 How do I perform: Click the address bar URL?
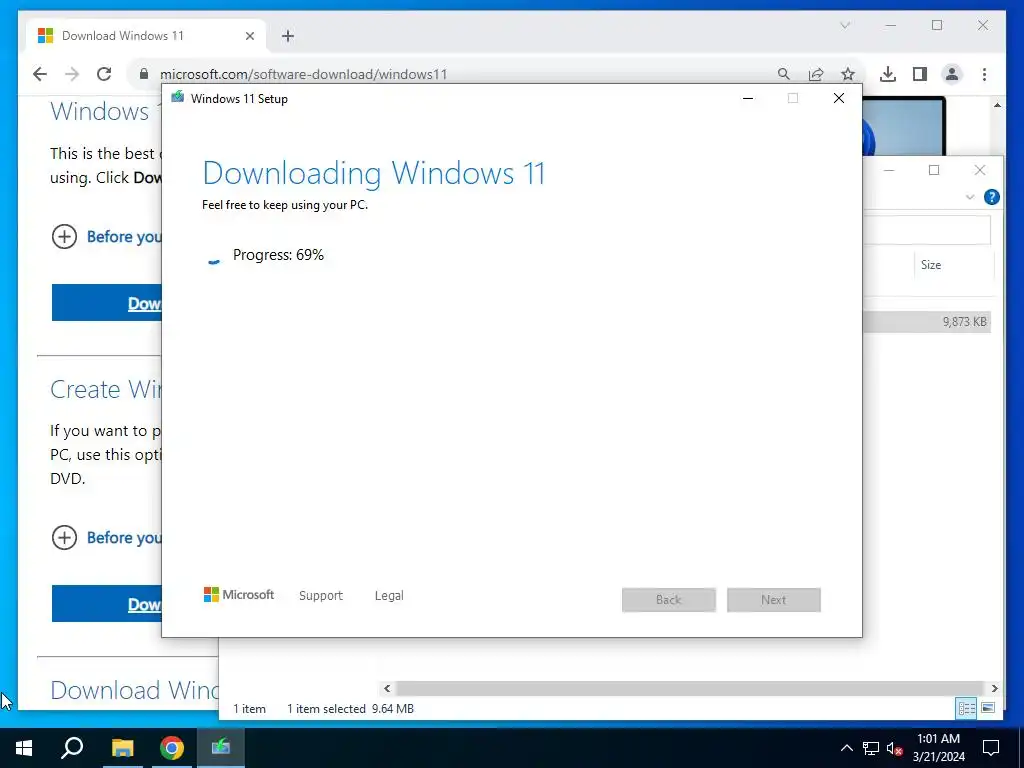[x=304, y=74]
